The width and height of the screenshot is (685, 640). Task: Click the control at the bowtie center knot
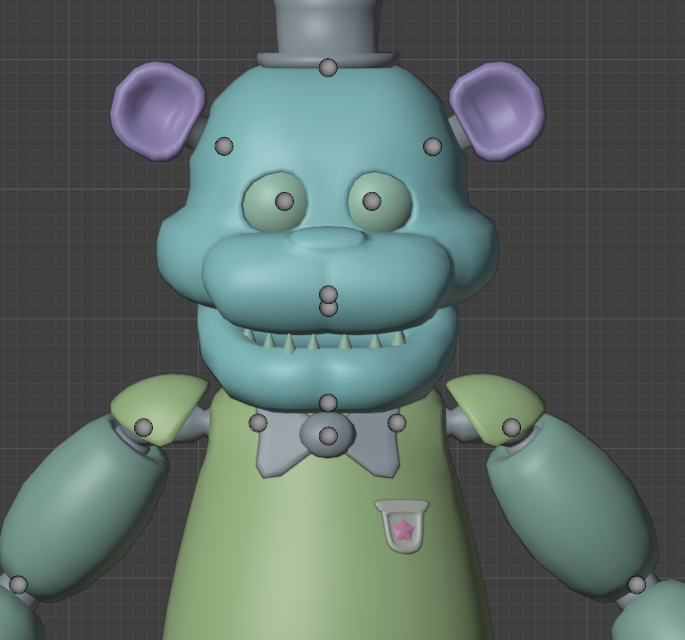point(328,436)
